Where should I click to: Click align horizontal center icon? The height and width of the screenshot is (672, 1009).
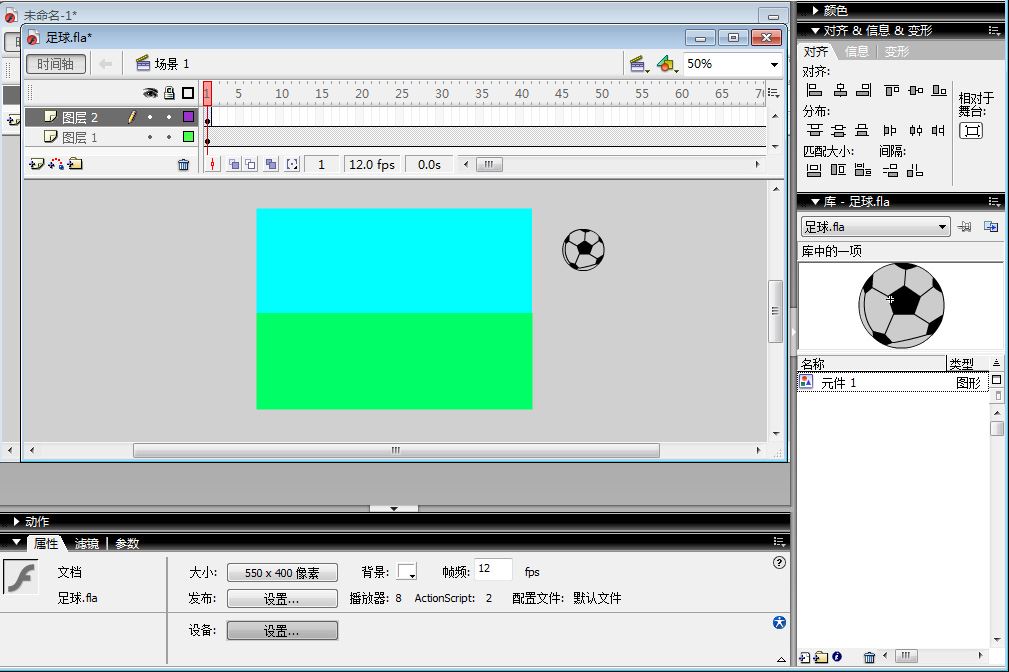pos(840,90)
